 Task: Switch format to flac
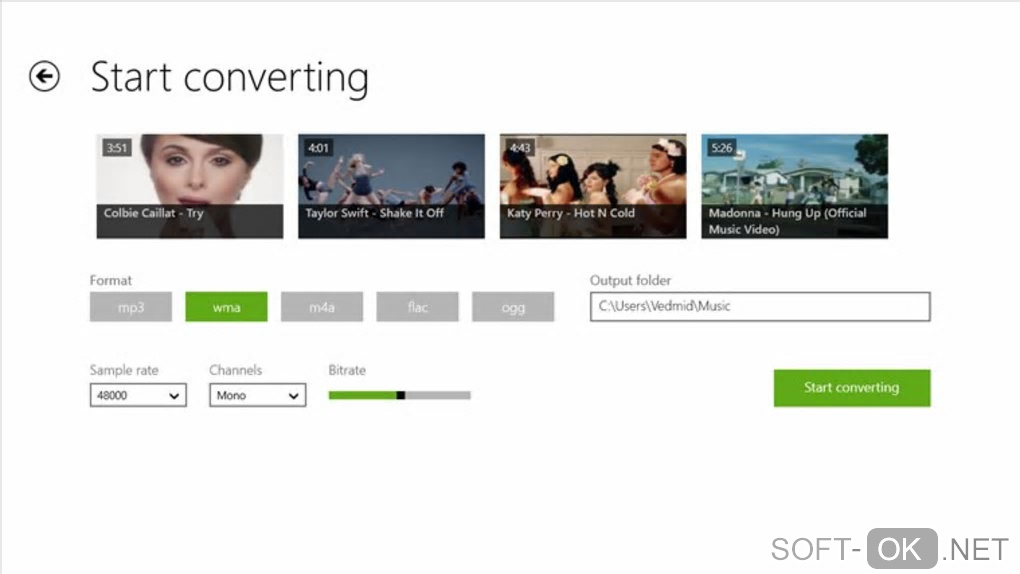point(418,307)
